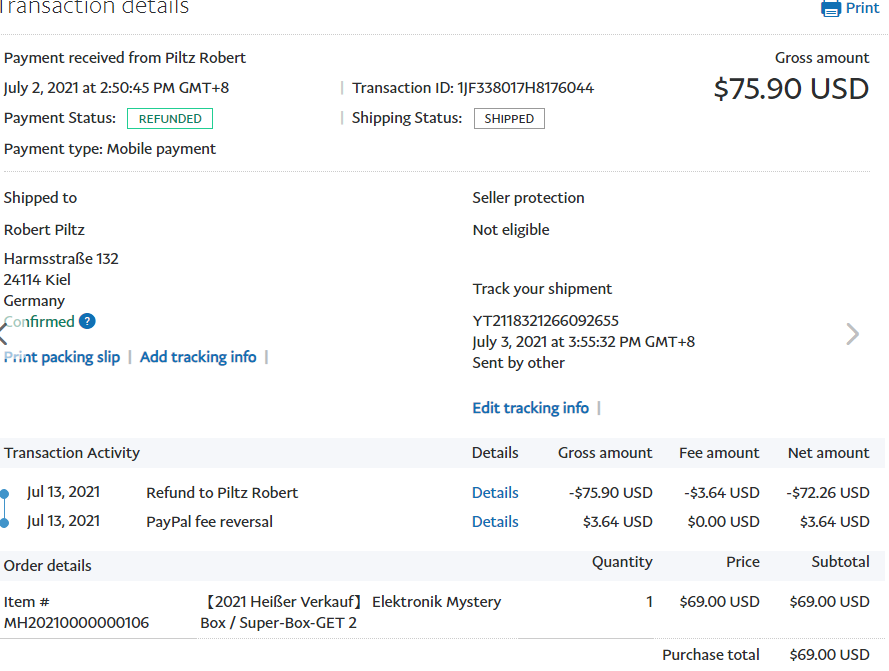Open Print packing slip link
This screenshot has height=671, width=889.
pos(62,357)
